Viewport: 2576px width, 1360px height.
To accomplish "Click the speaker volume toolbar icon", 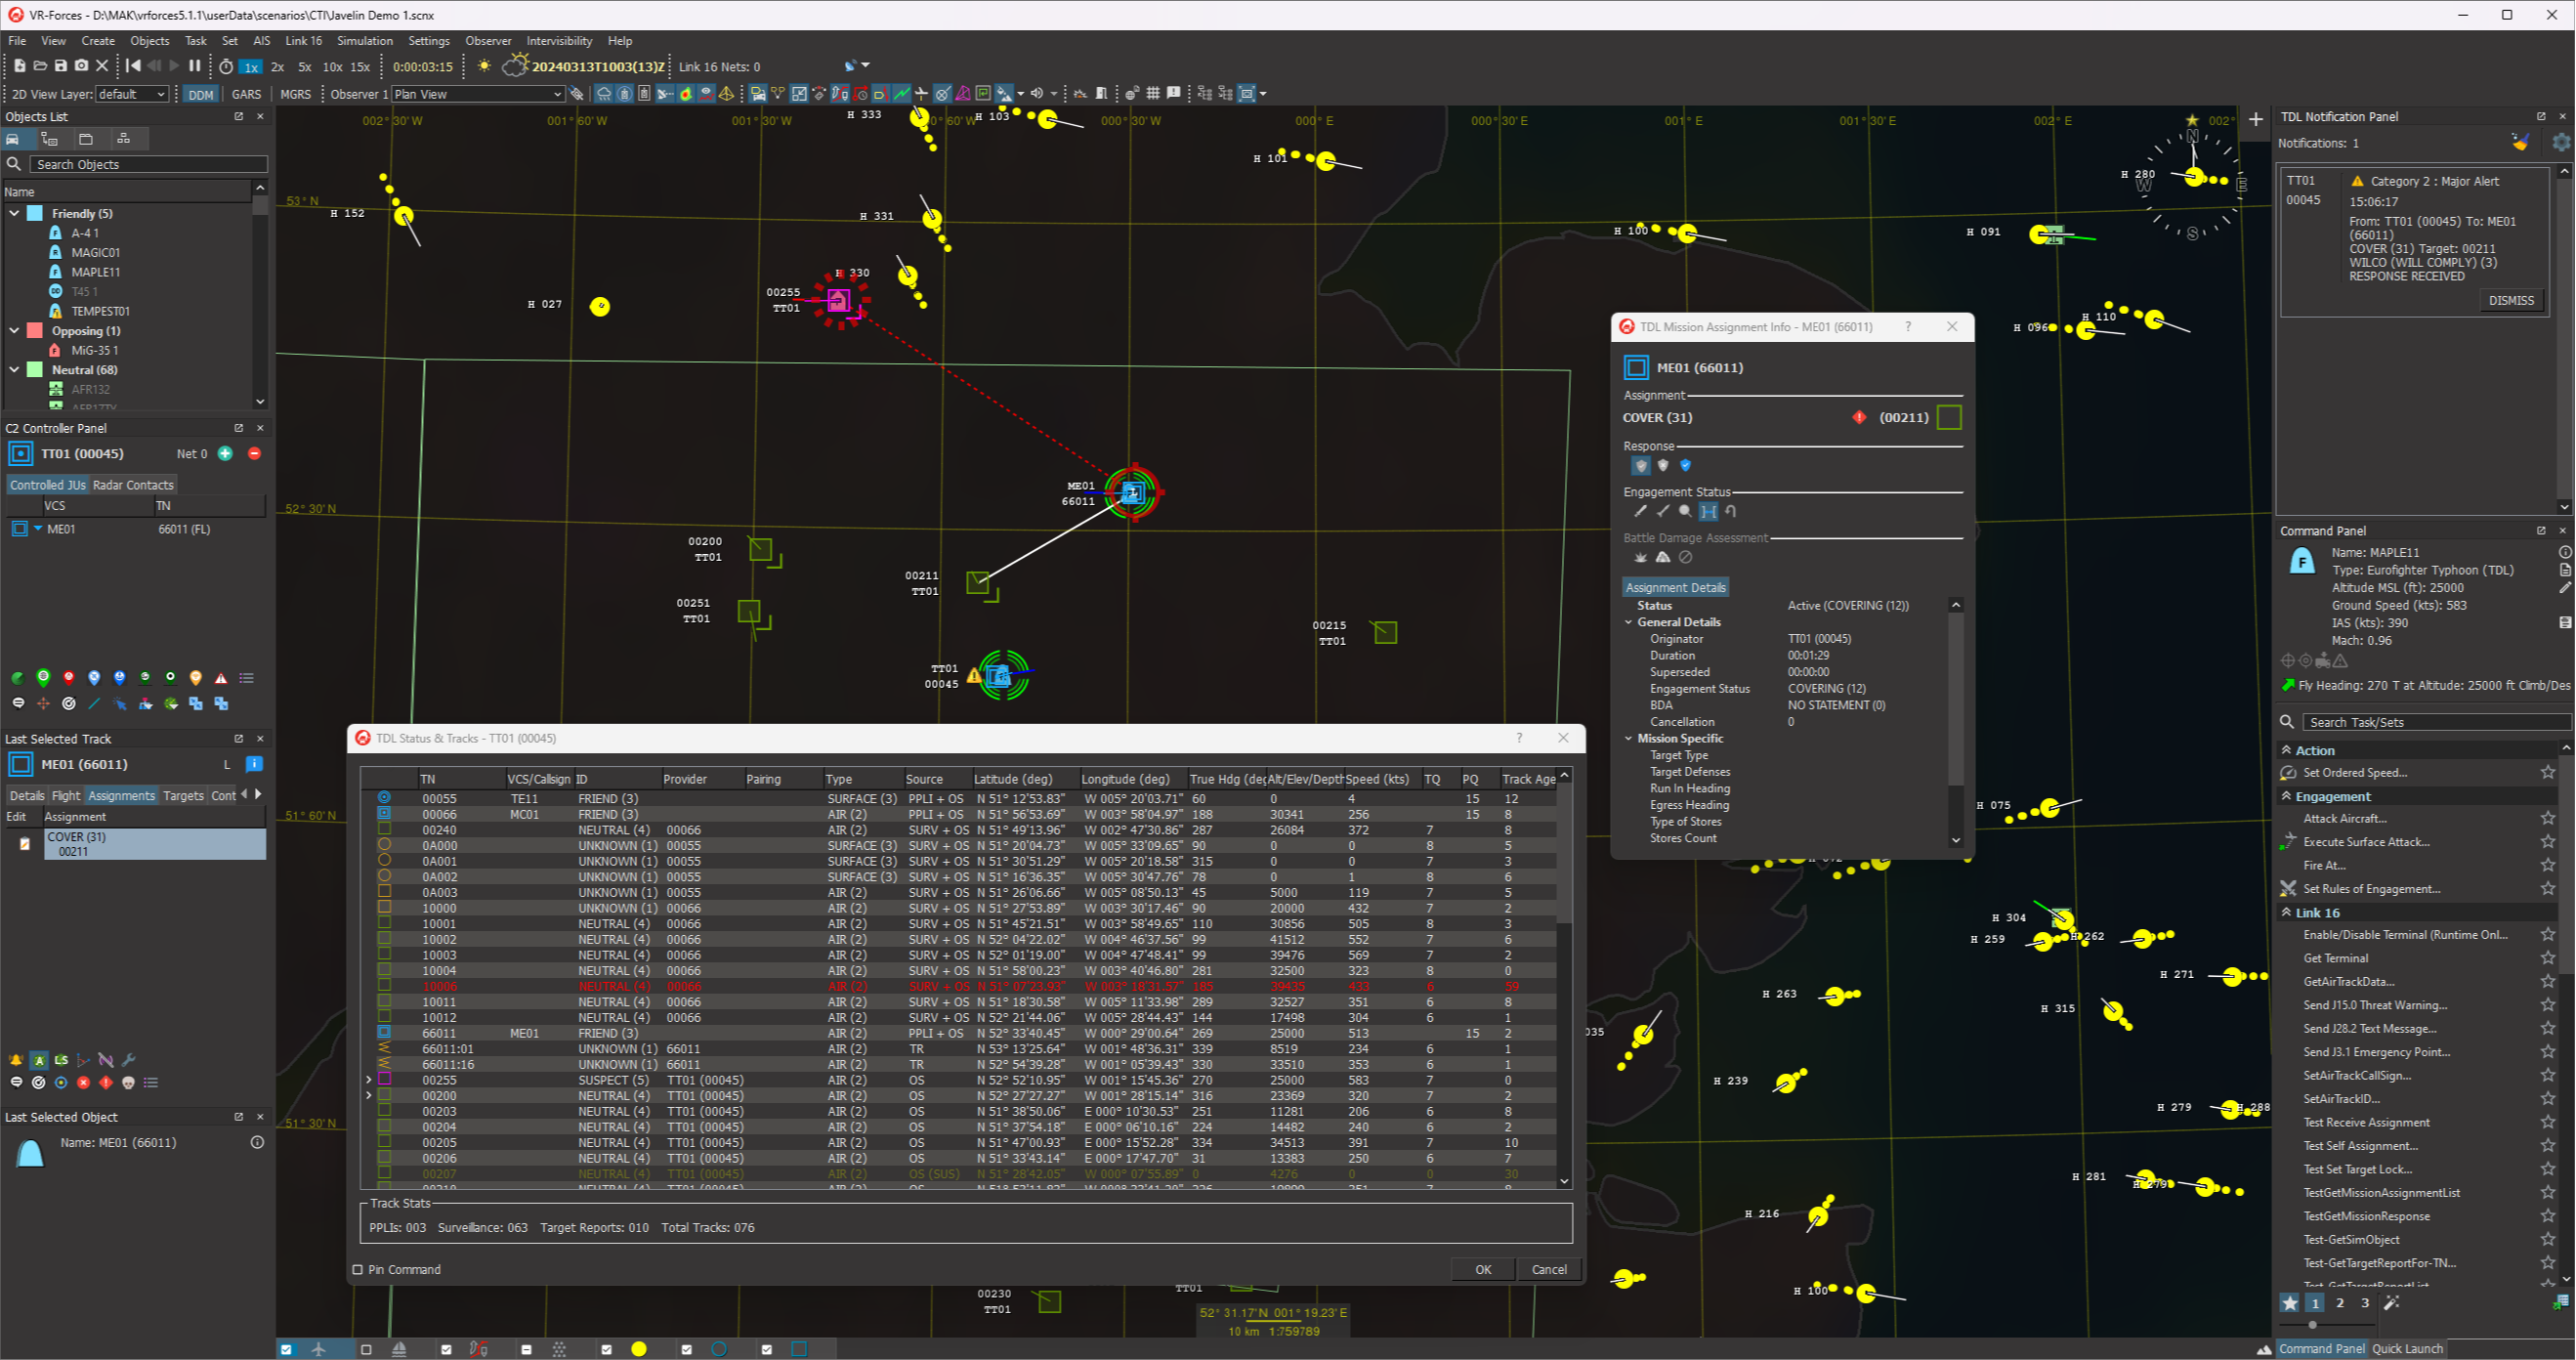I will pos(1037,93).
